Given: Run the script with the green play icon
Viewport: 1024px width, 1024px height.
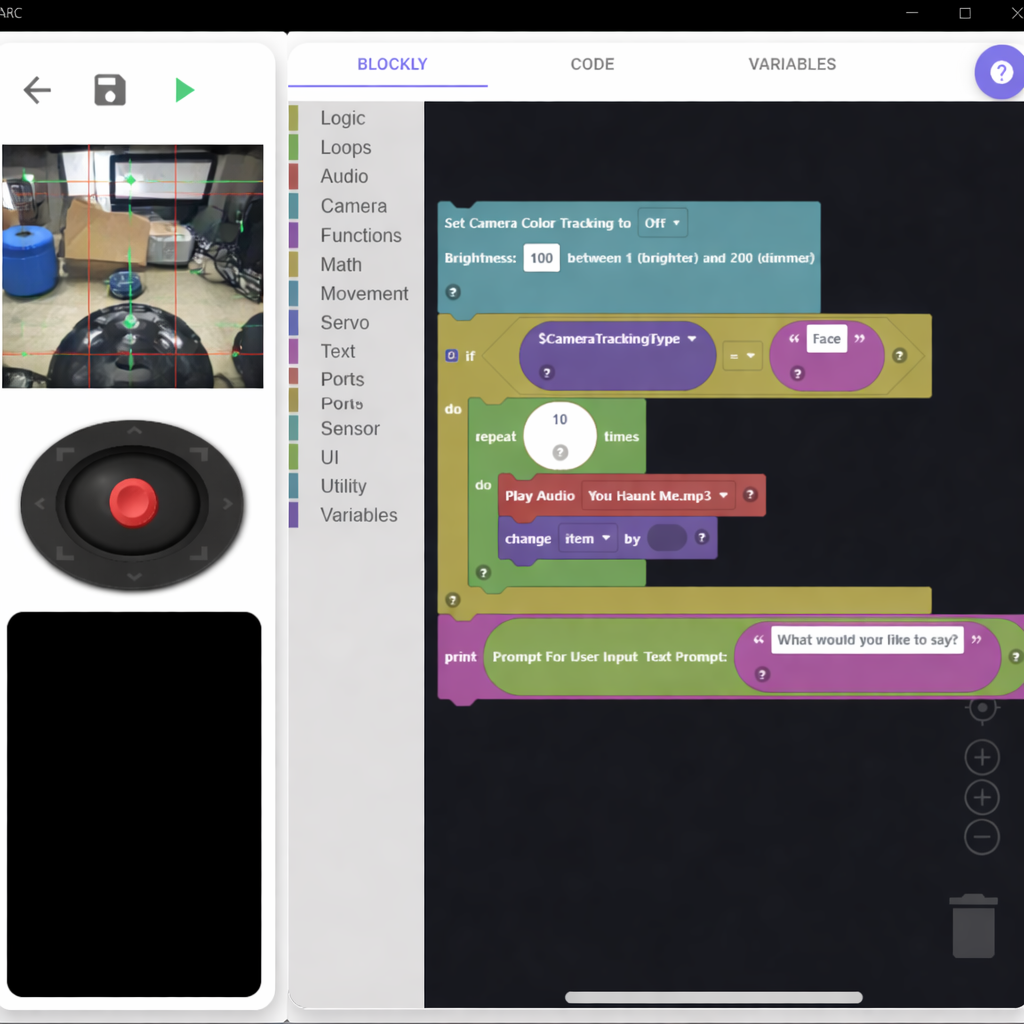Looking at the screenshot, I should [185, 90].
